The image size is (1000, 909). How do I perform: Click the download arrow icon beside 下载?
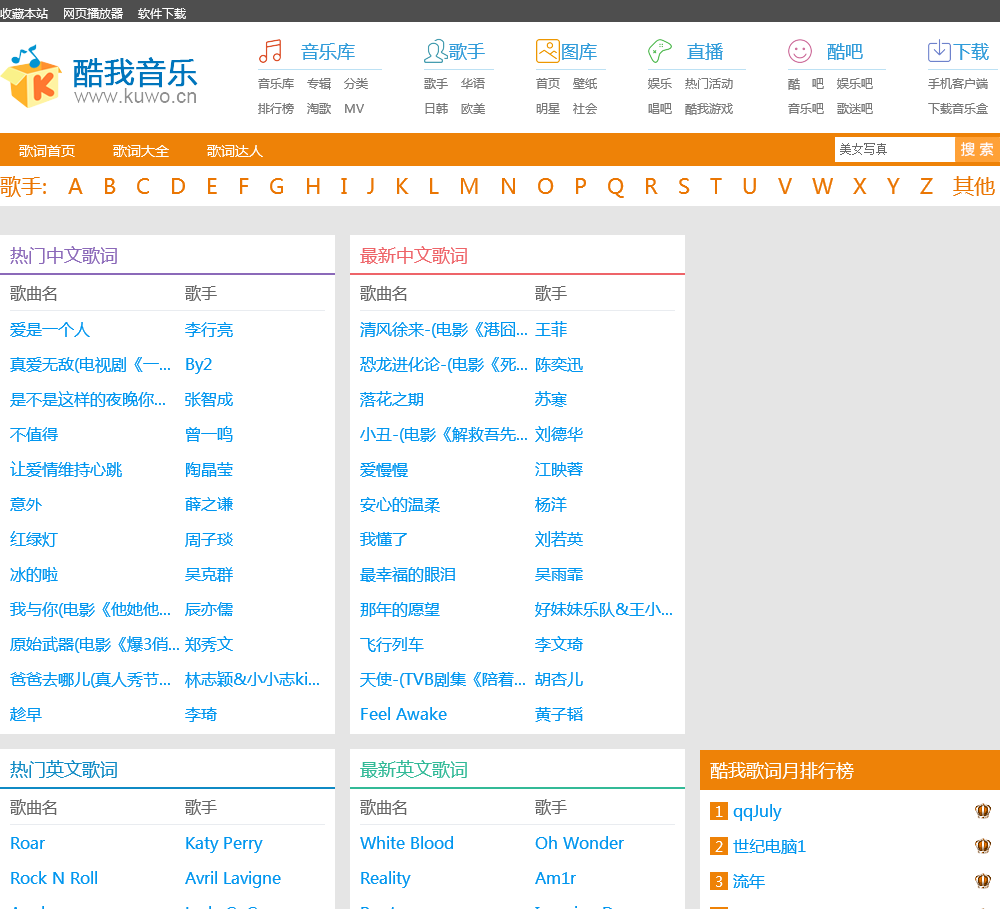tap(939, 51)
